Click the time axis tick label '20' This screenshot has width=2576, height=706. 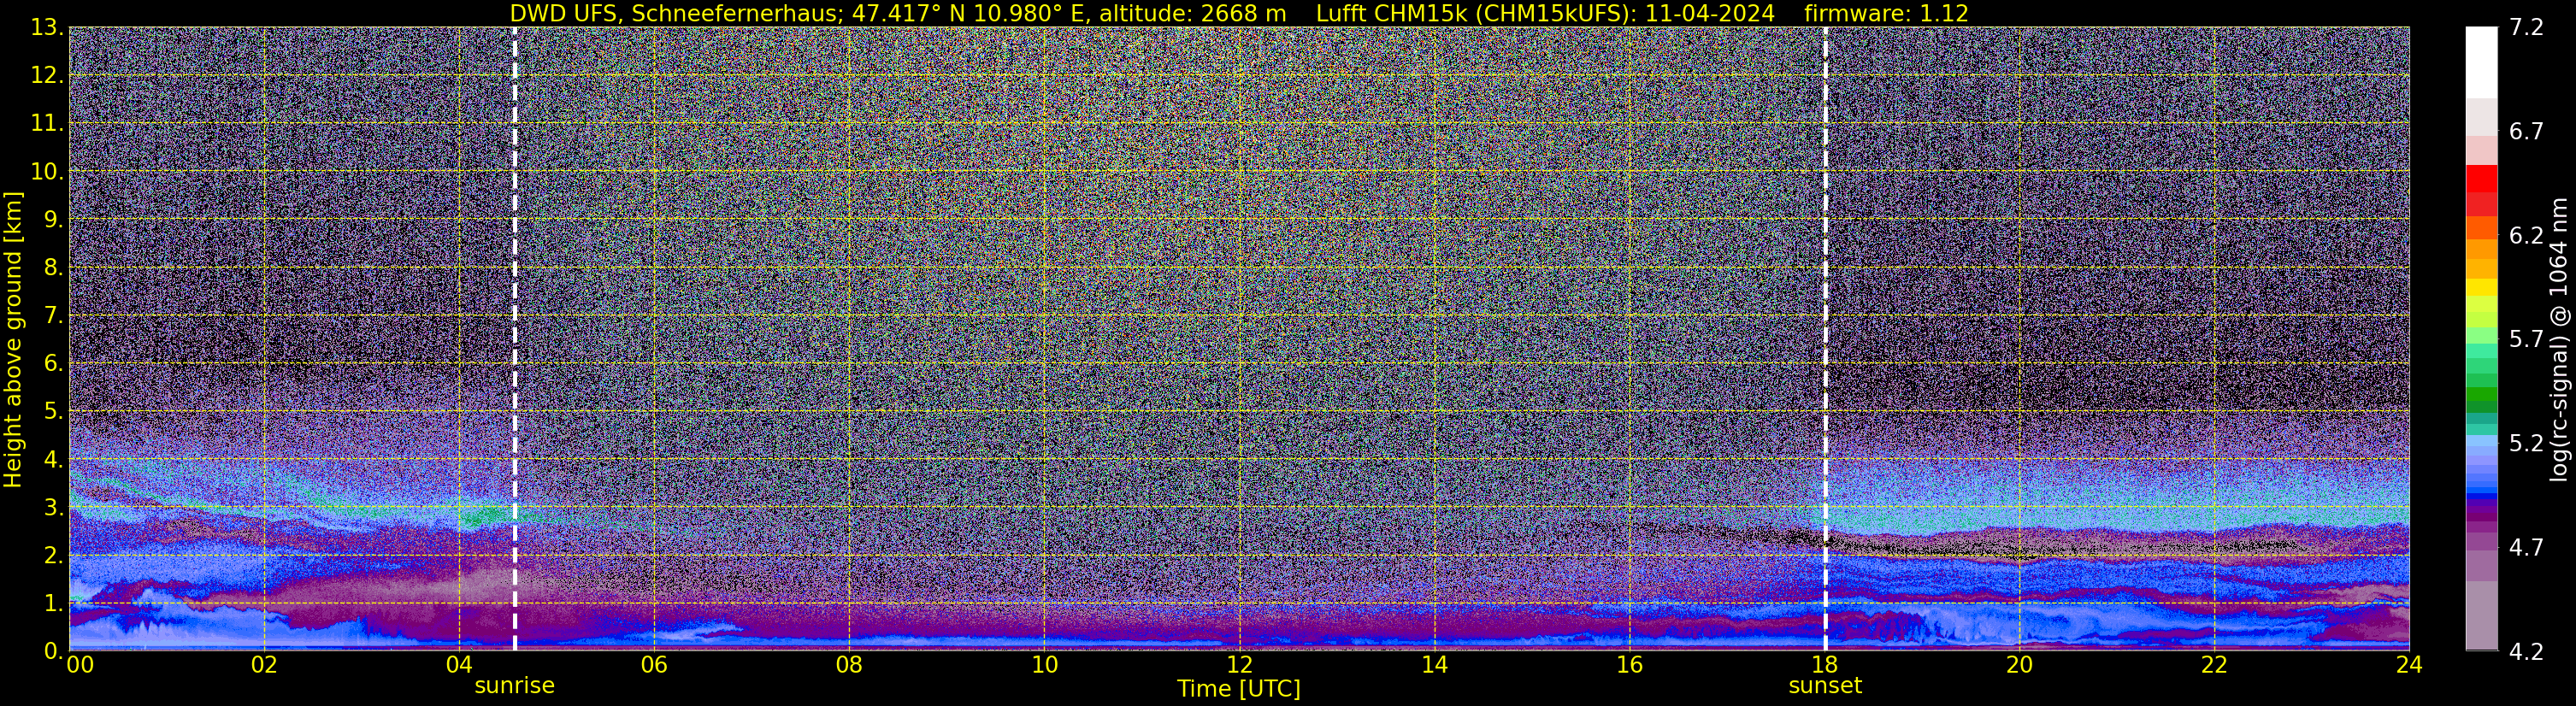[2019, 664]
